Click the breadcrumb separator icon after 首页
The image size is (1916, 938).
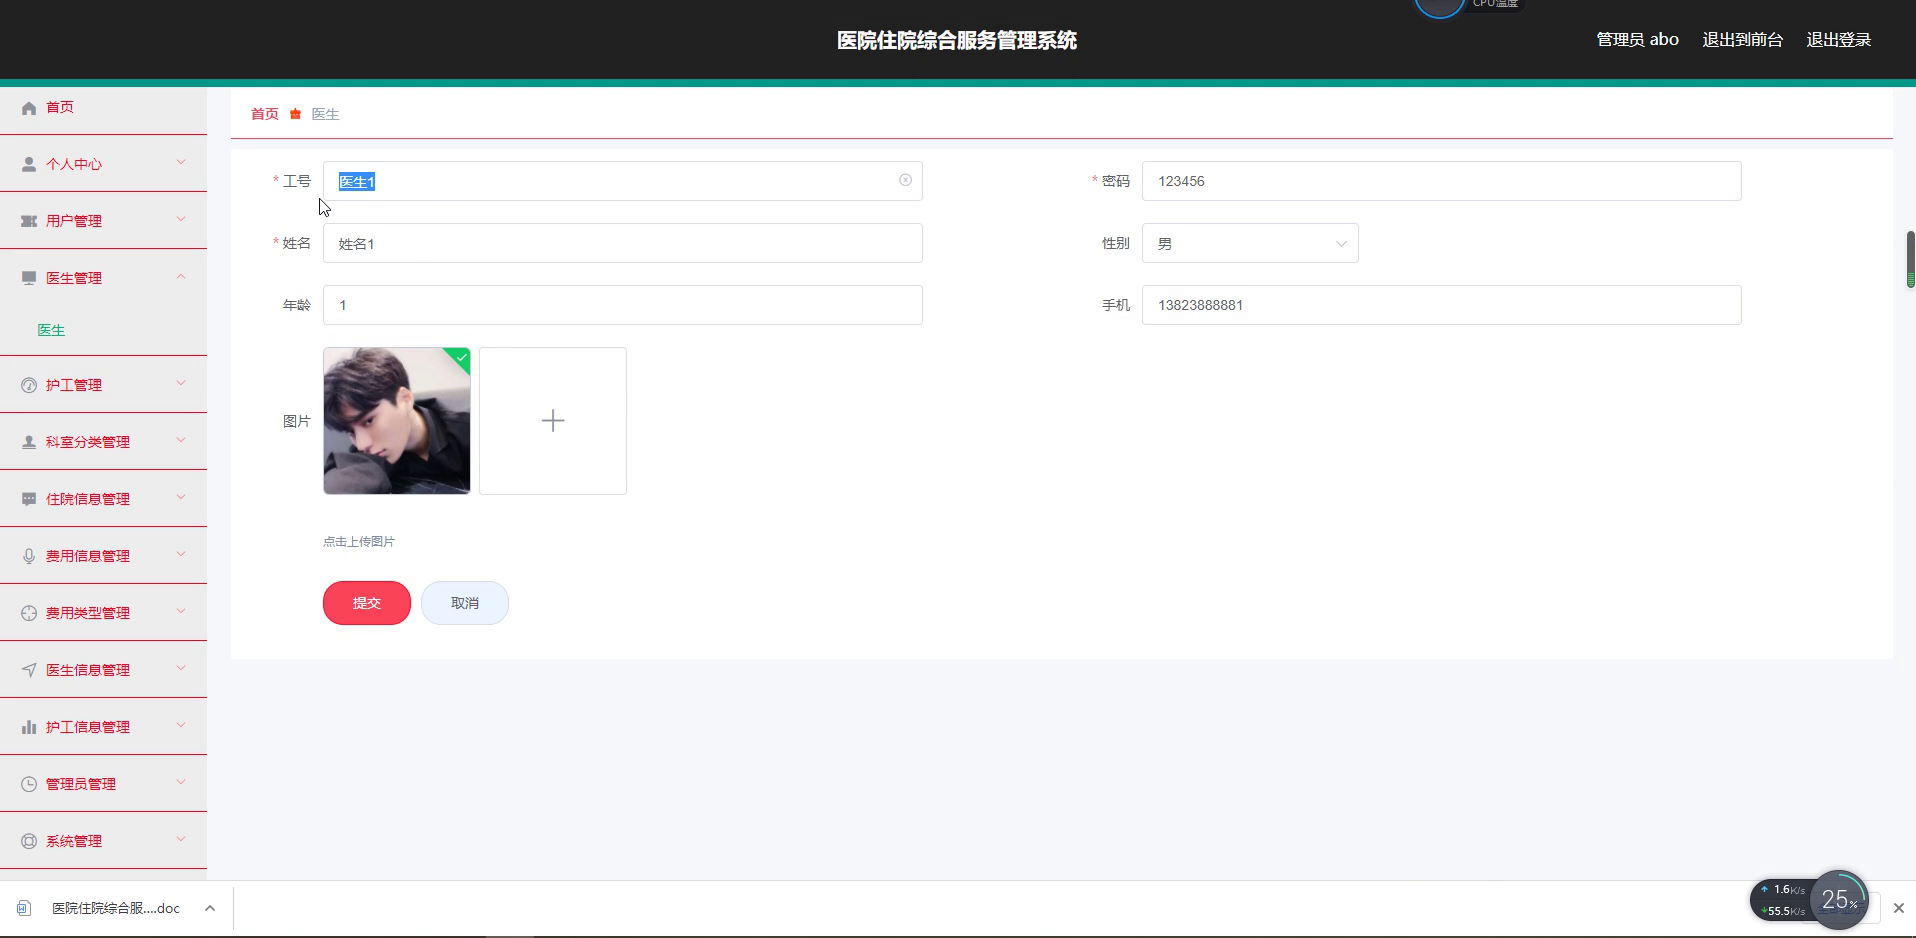tap(295, 114)
